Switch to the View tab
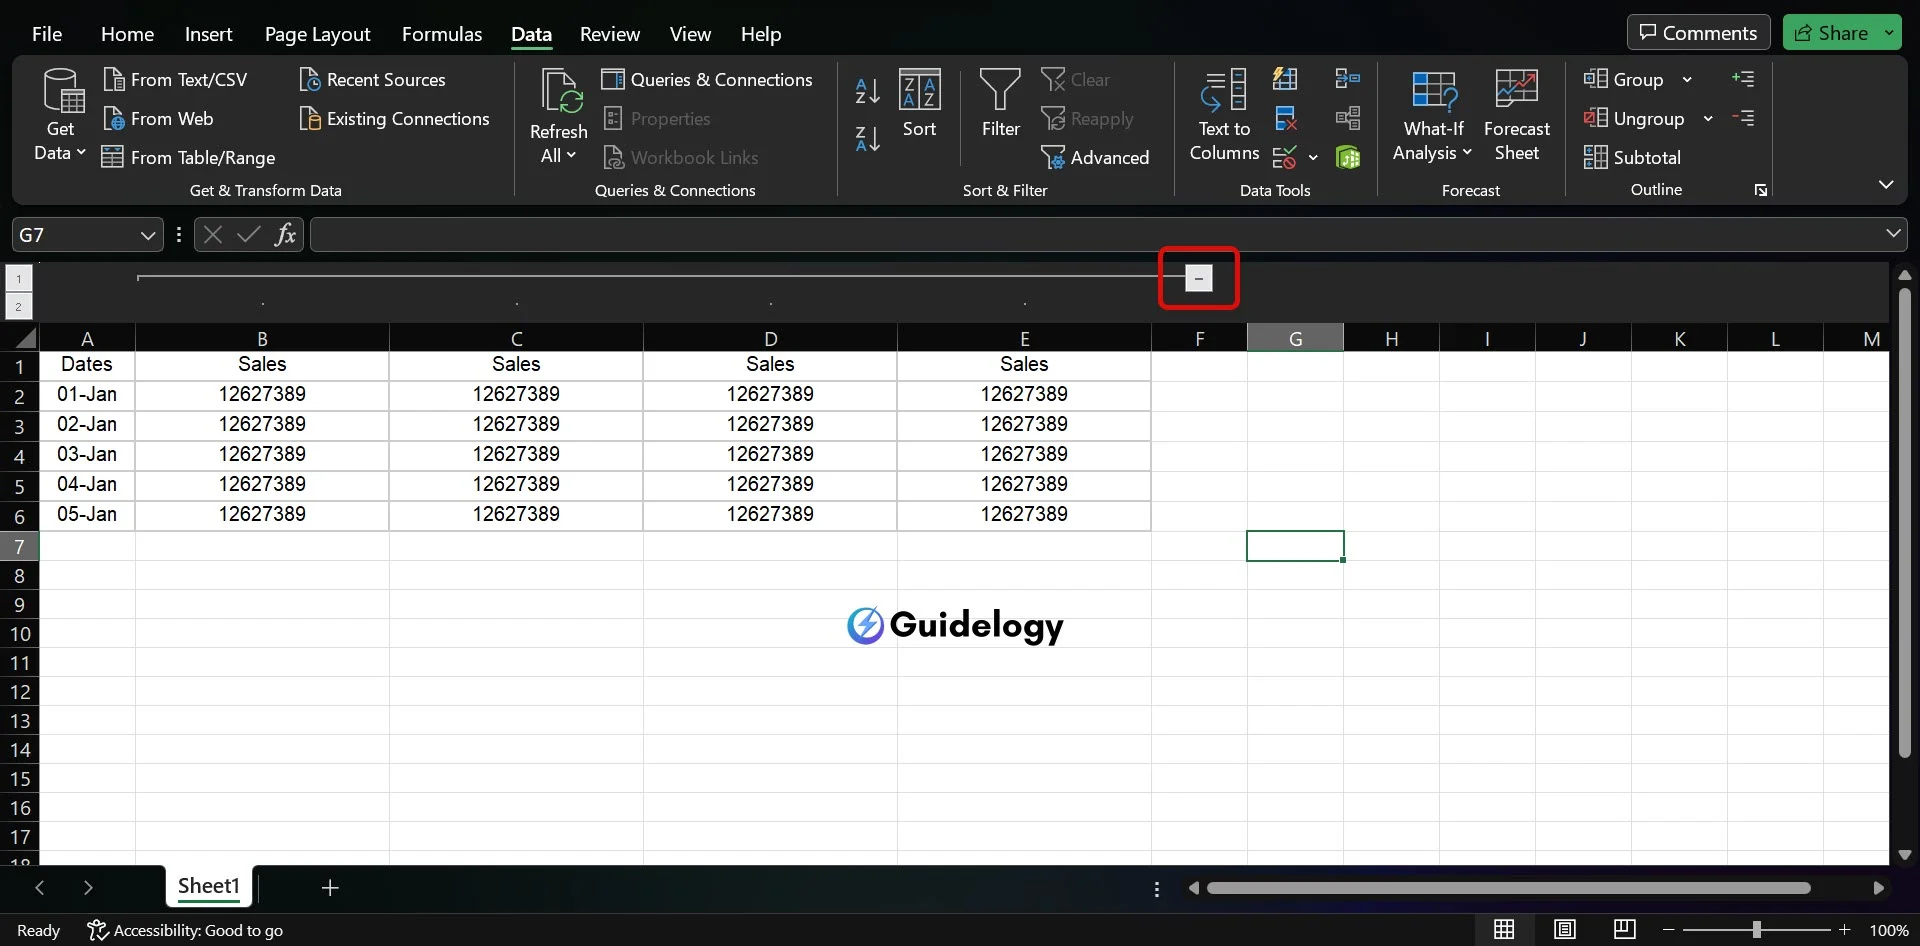 [x=690, y=34]
